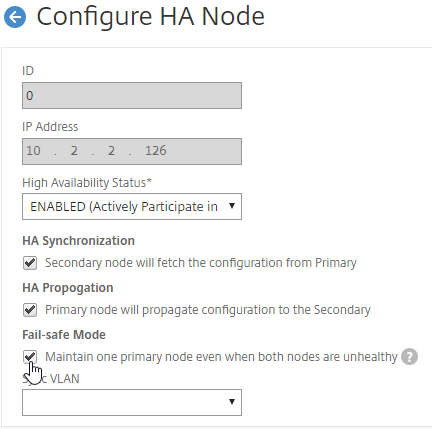Click the Configure HA Node page title
The image size is (432, 429).
coord(150,17)
